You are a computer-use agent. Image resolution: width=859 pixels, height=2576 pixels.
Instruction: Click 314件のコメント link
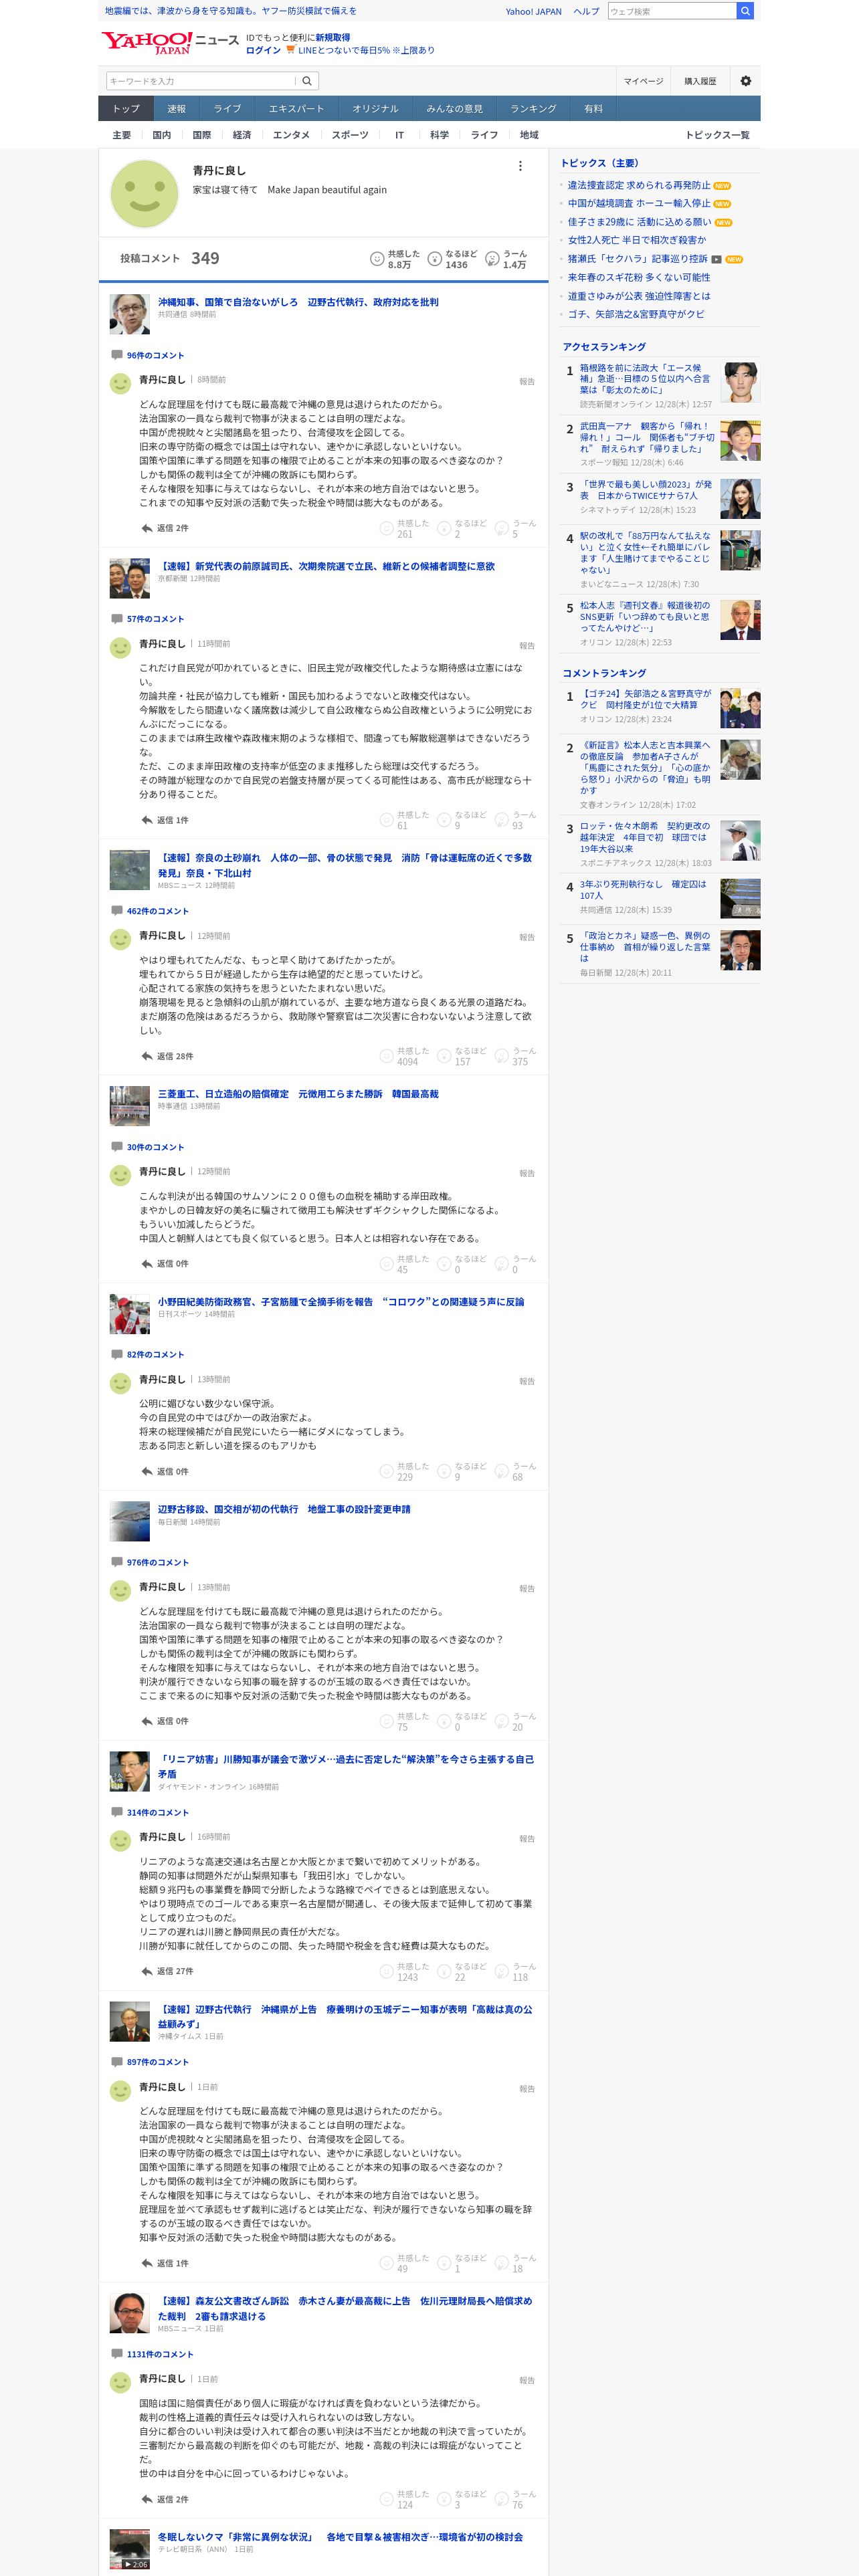[157, 1812]
